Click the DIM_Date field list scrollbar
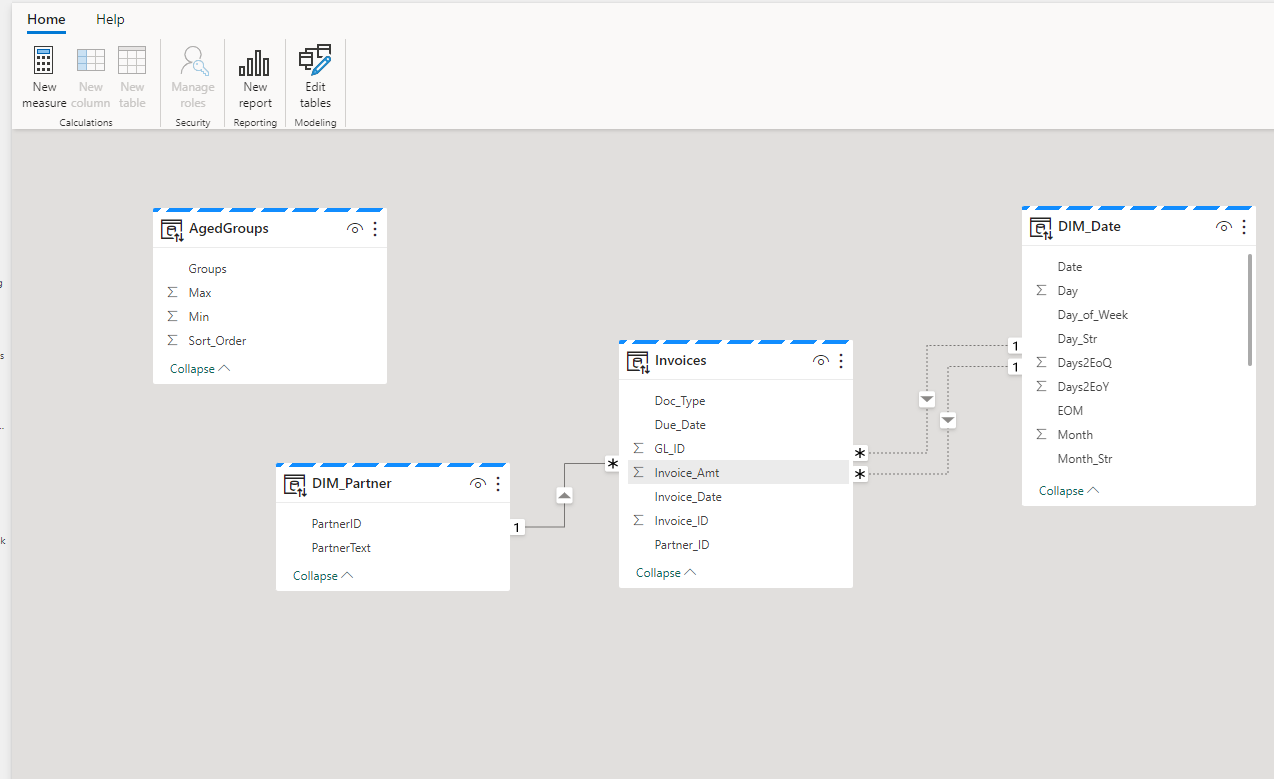The height and width of the screenshot is (779, 1274). (1250, 310)
